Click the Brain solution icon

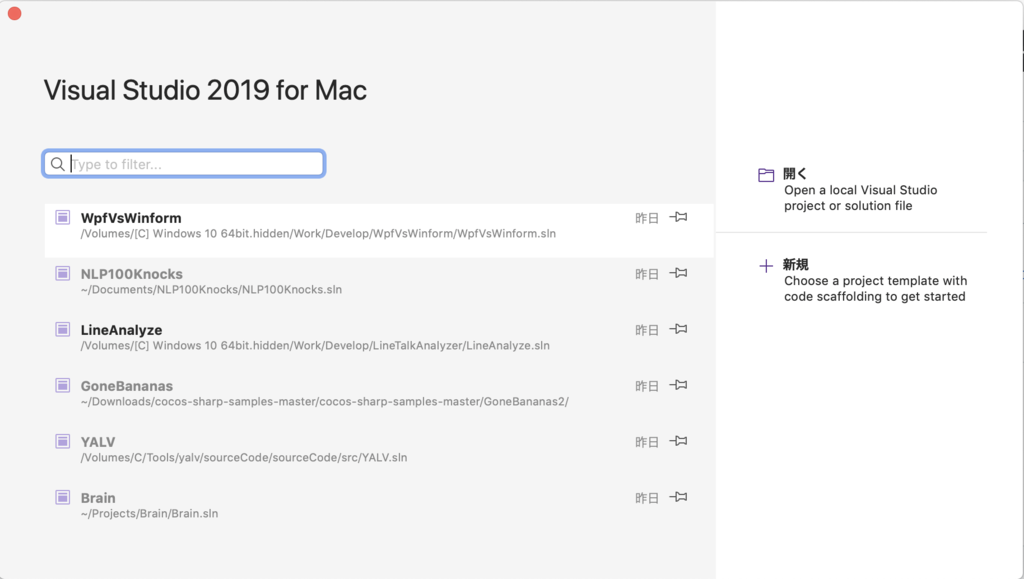point(63,498)
